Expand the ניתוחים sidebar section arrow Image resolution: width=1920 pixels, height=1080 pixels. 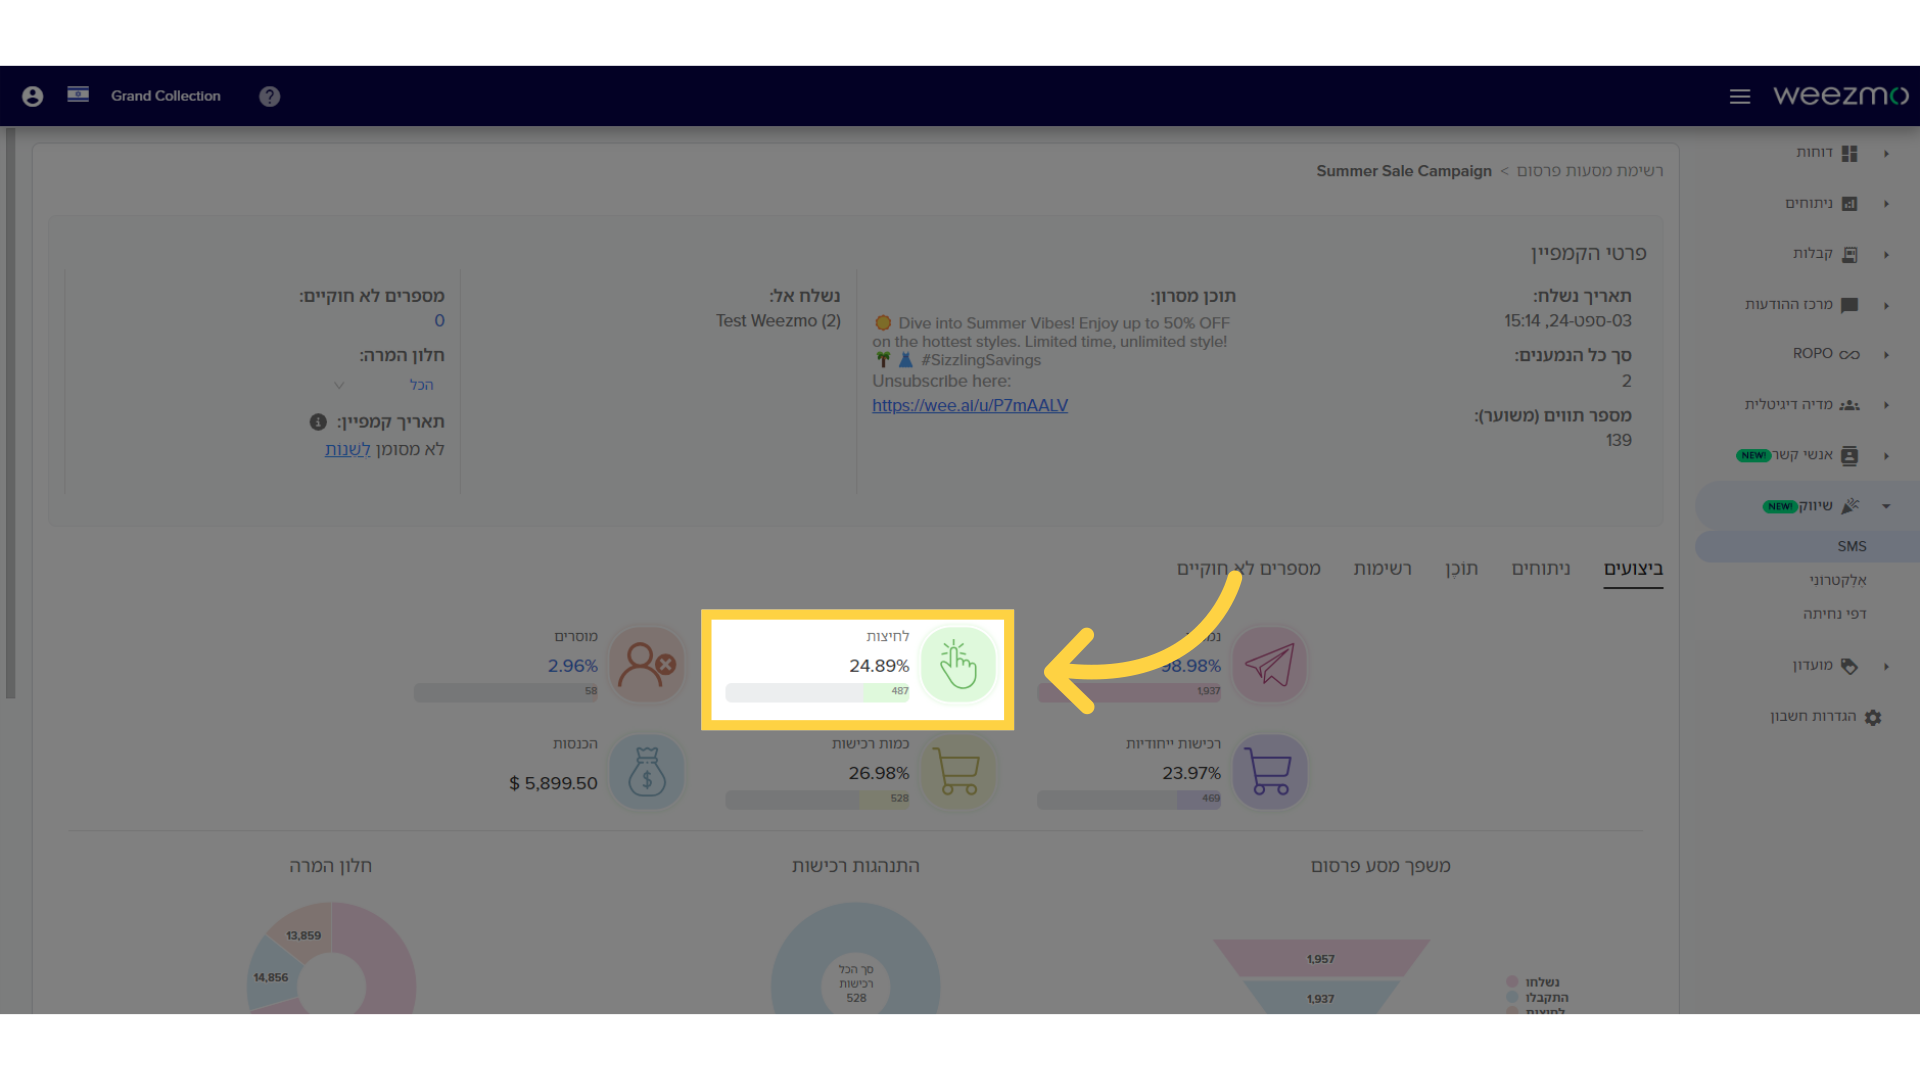(x=1886, y=204)
